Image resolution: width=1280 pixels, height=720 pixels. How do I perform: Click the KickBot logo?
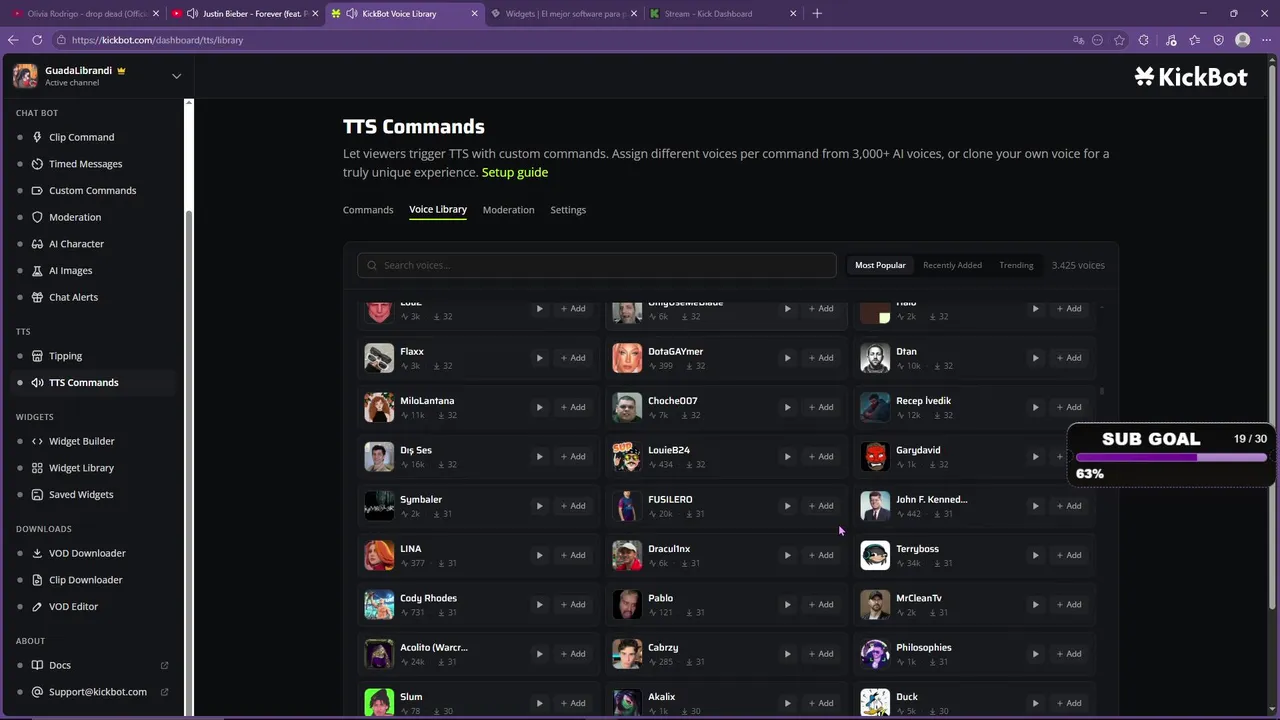(1191, 77)
